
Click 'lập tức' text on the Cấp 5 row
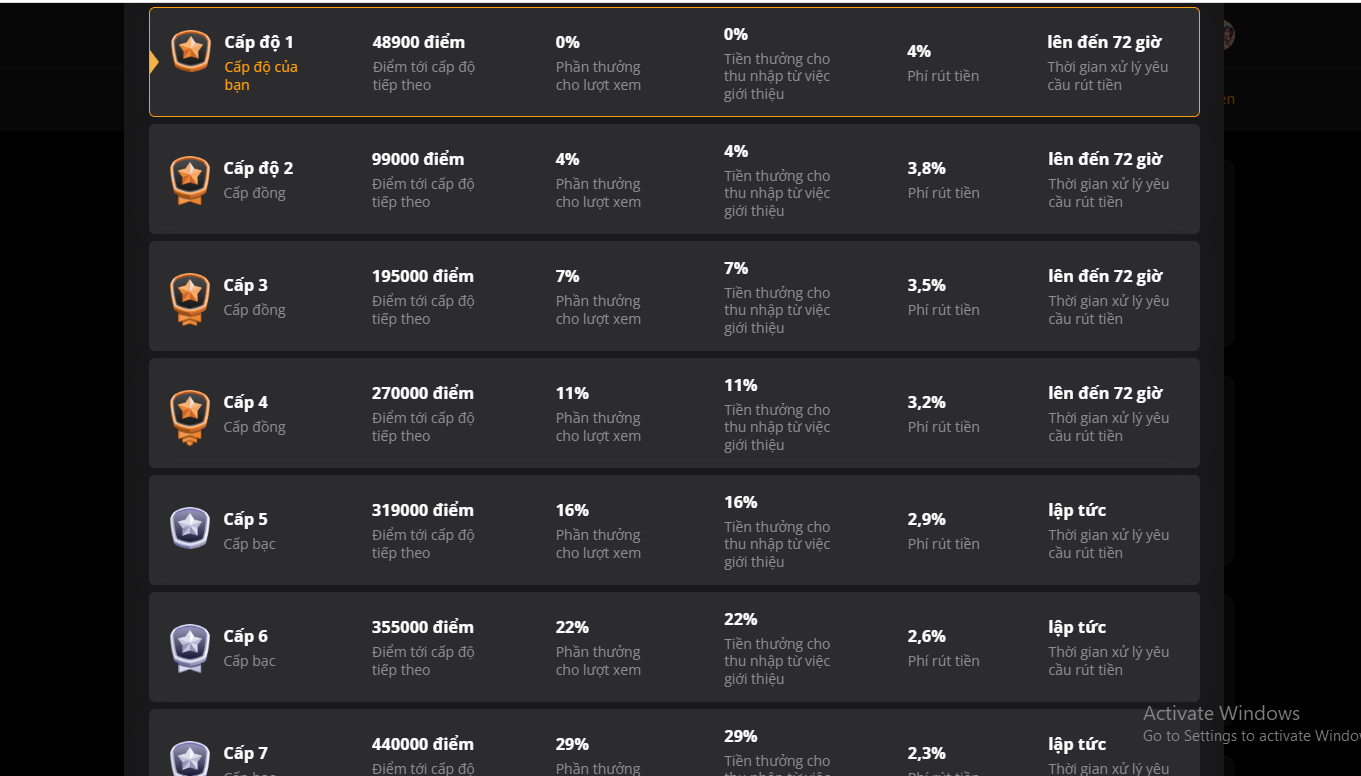click(x=1077, y=510)
